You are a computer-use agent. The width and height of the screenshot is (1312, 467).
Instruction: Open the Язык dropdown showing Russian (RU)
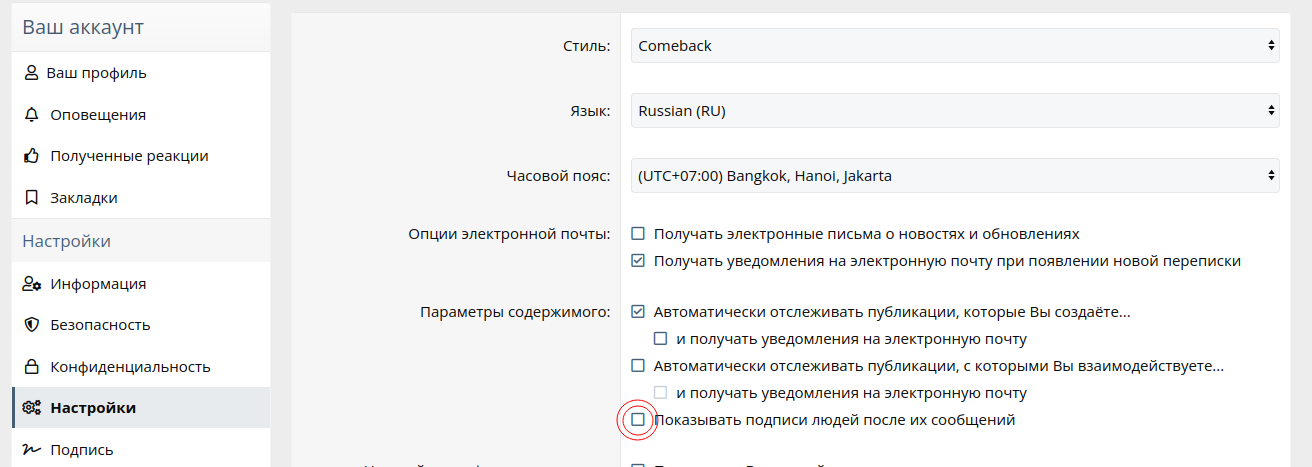tap(955, 111)
